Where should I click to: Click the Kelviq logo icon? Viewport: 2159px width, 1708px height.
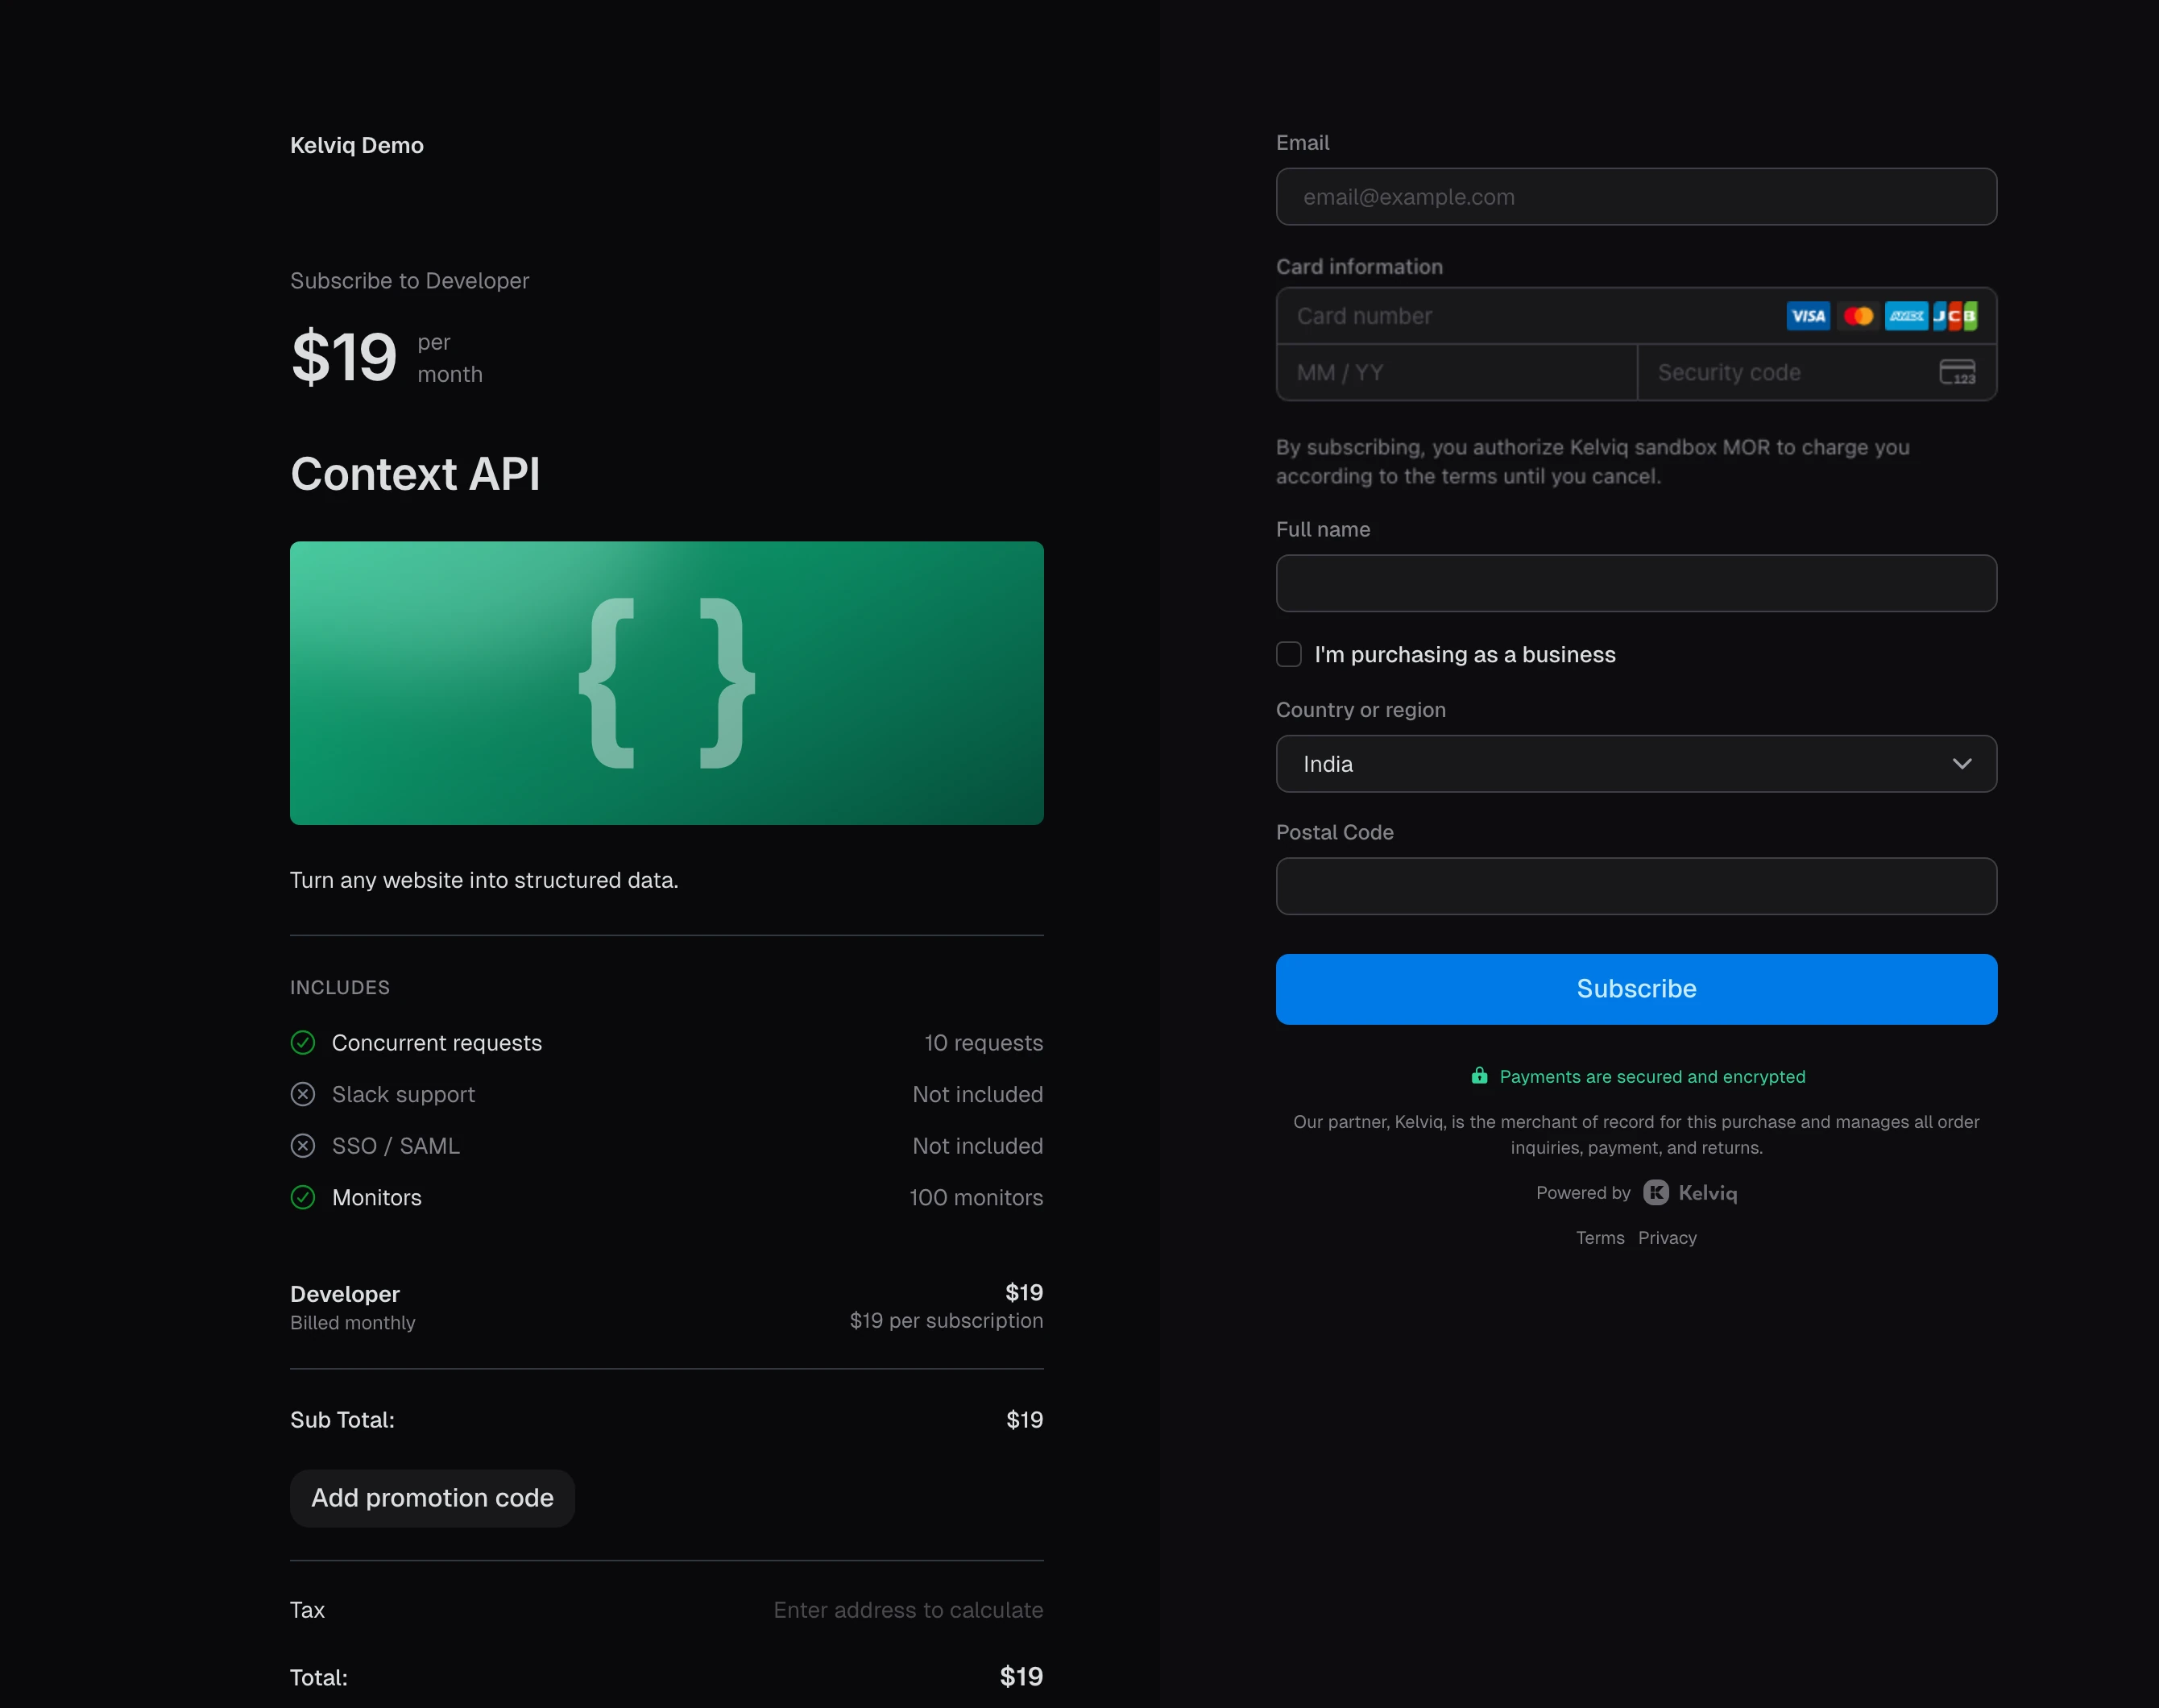[x=1656, y=1193]
